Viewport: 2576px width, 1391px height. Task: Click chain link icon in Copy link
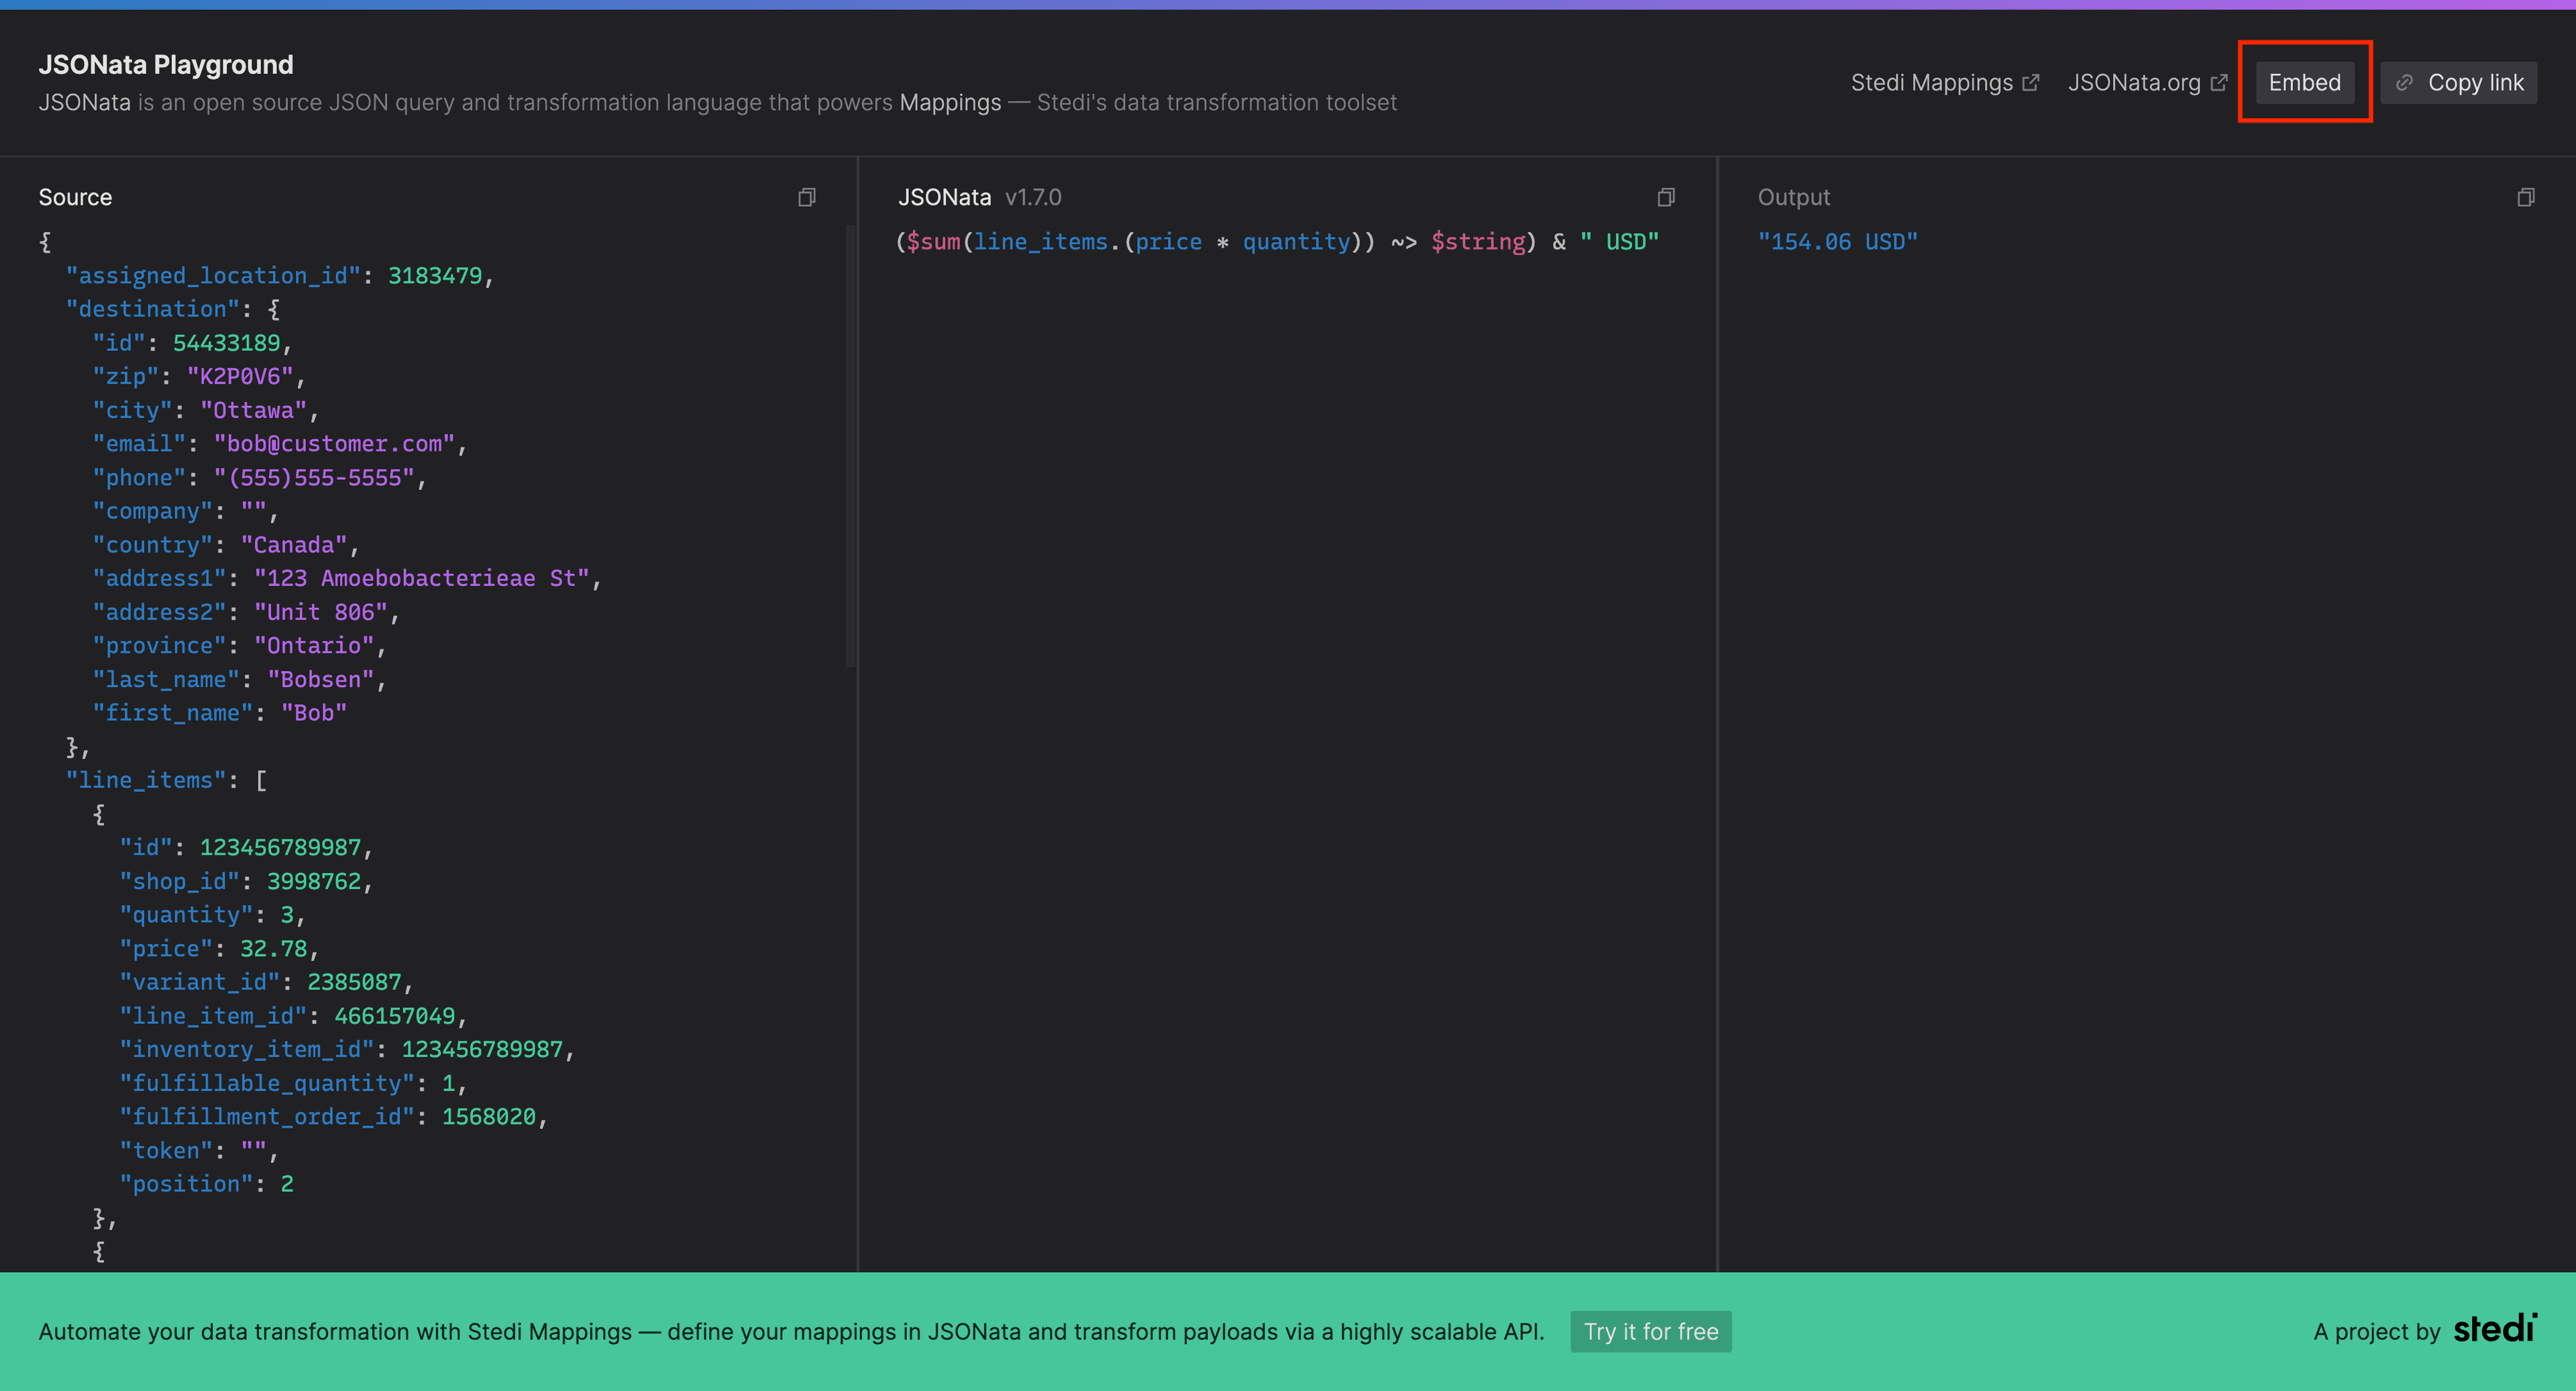coord(2405,83)
